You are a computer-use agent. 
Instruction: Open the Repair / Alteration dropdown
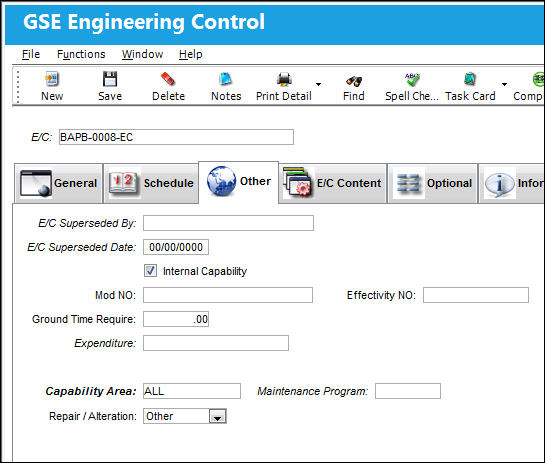tap(218, 416)
